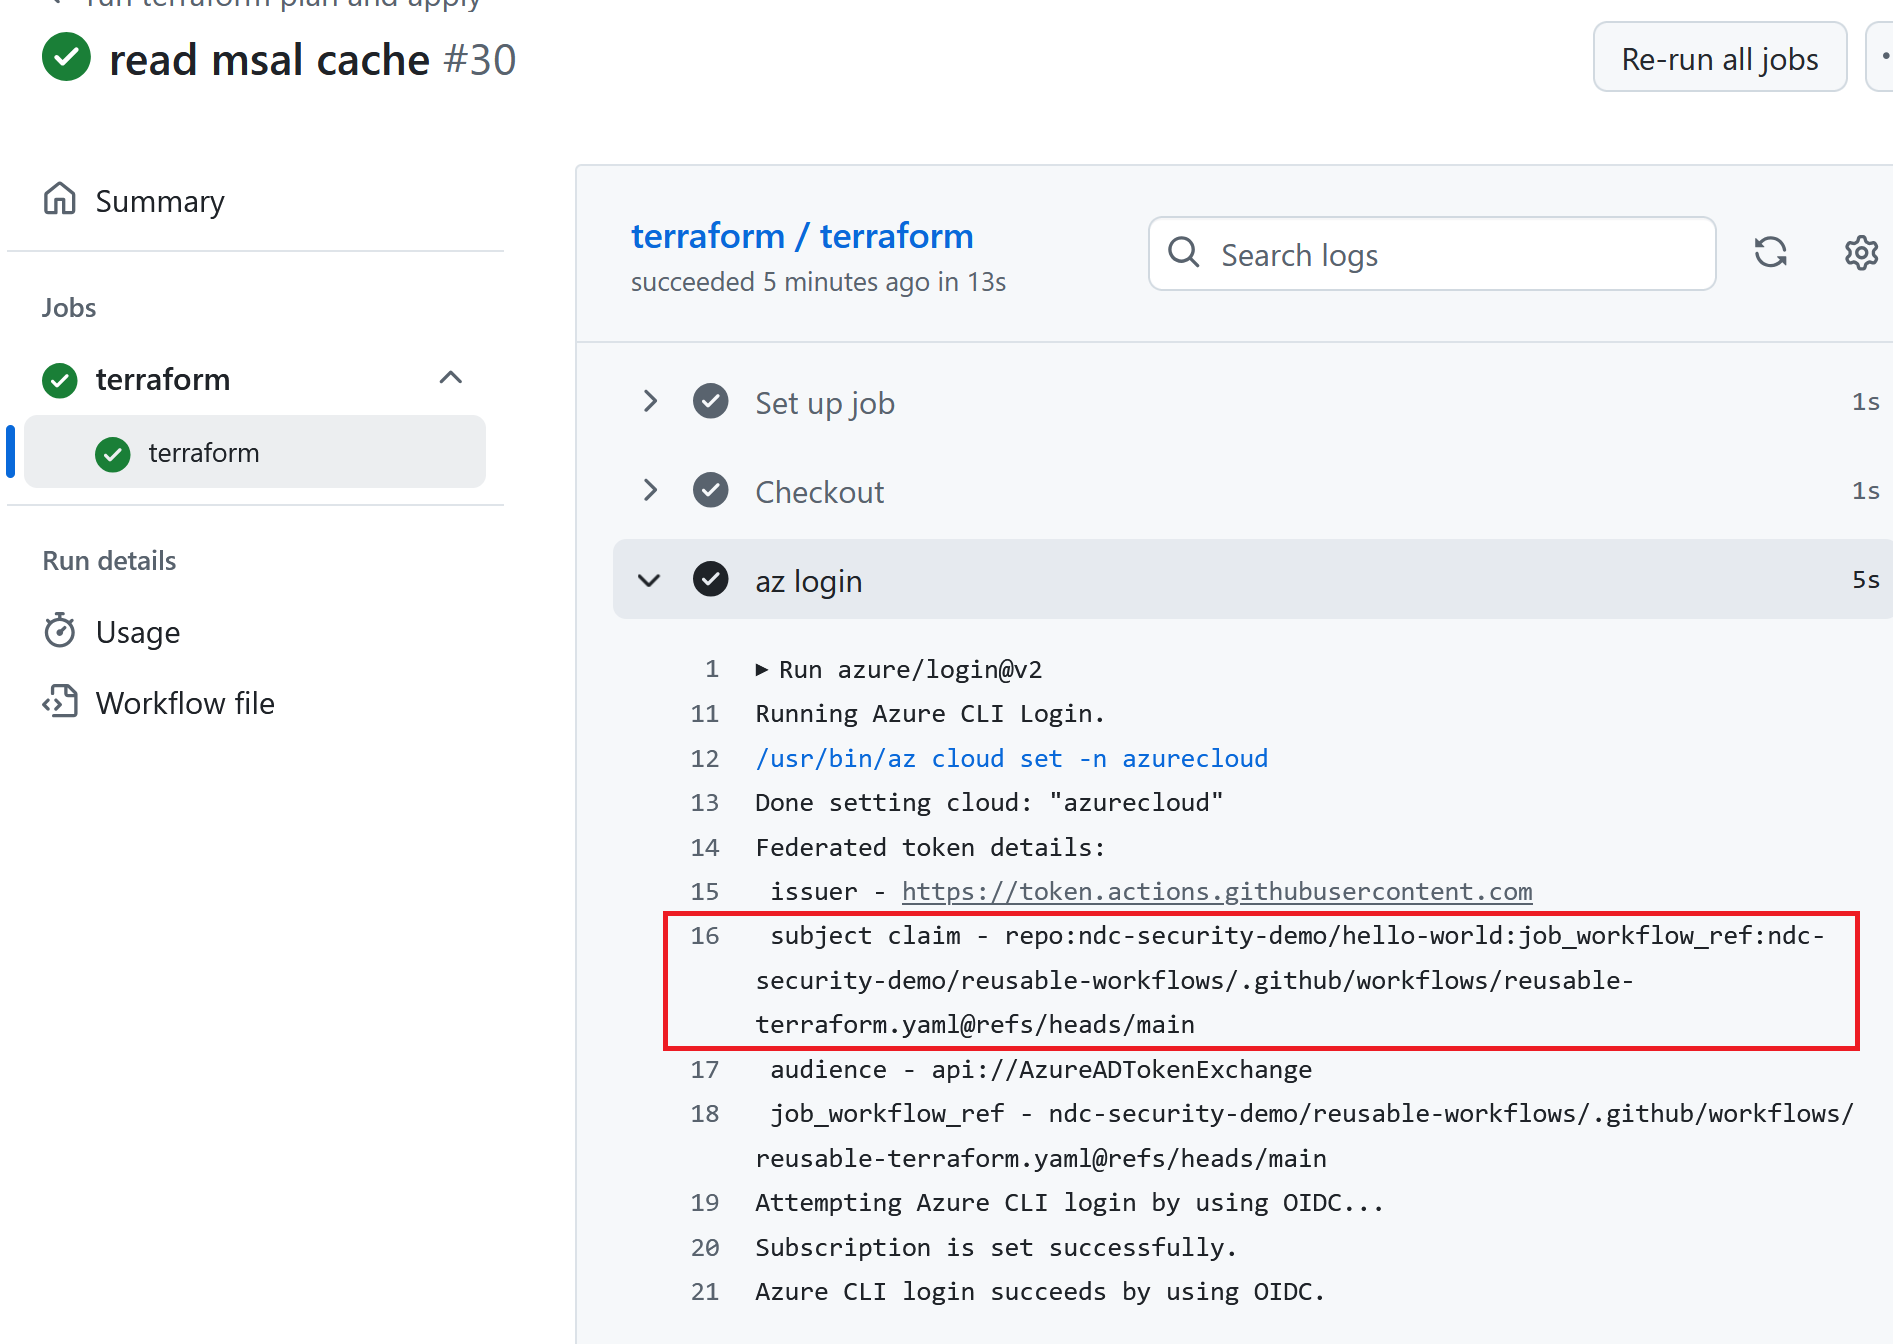Expand the Checkout step logs
The width and height of the screenshot is (1893, 1344).
[650, 490]
